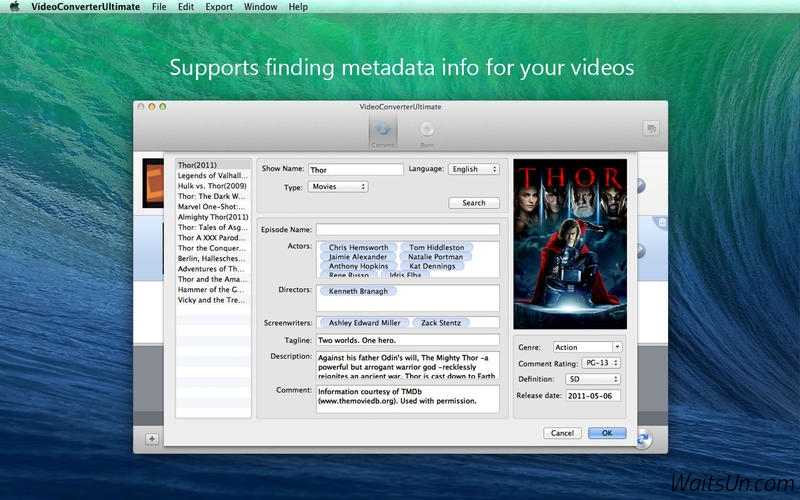Open the Definition SD dropdown
This screenshot has height=500, width=800.
click(x=593, y=379)
